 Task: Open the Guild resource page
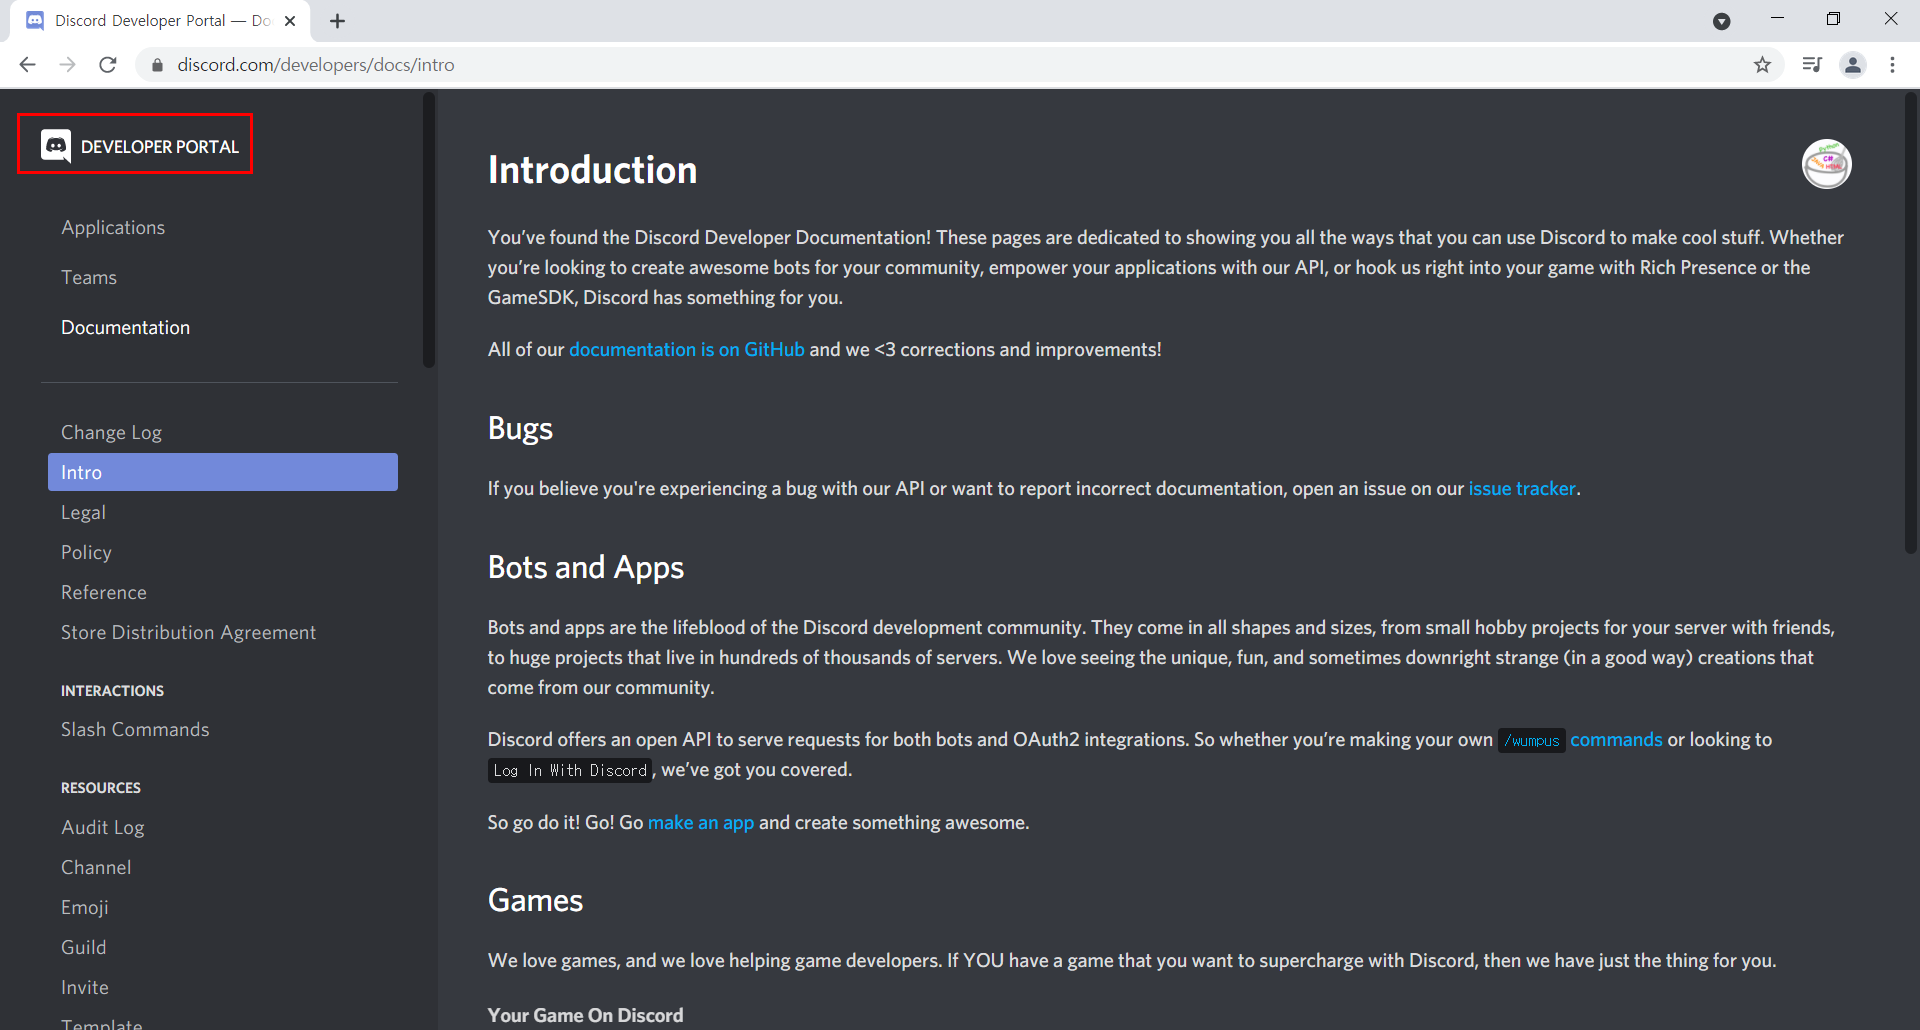[x=84, y=948]
